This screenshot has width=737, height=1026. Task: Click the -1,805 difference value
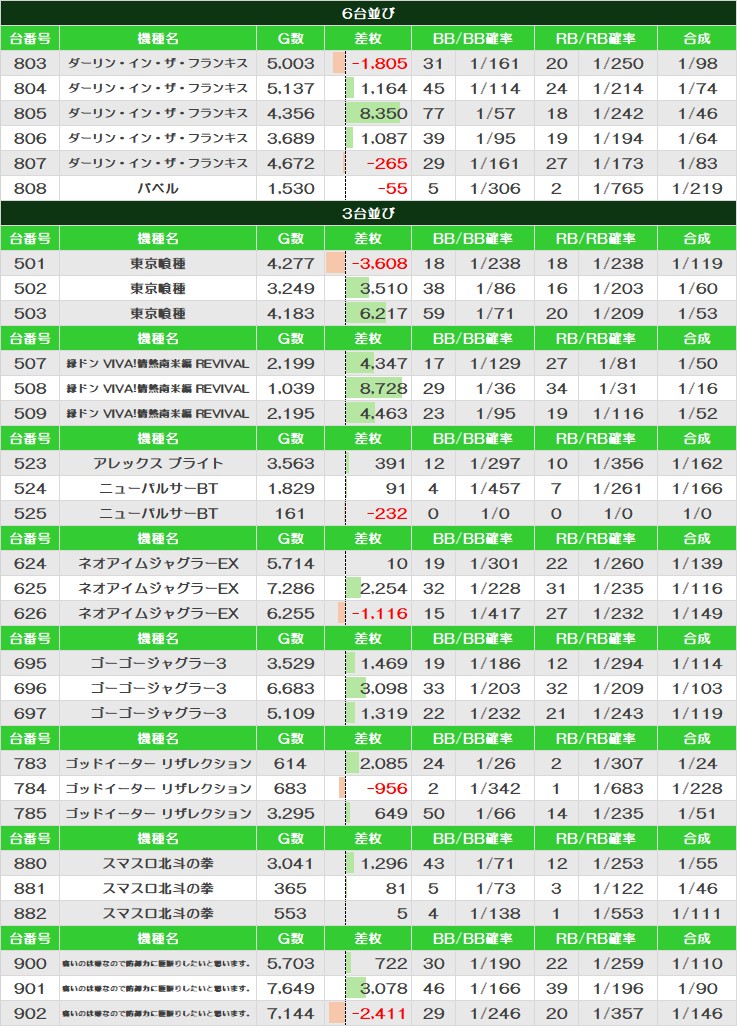pyautogui.click(x=380, y=63)
